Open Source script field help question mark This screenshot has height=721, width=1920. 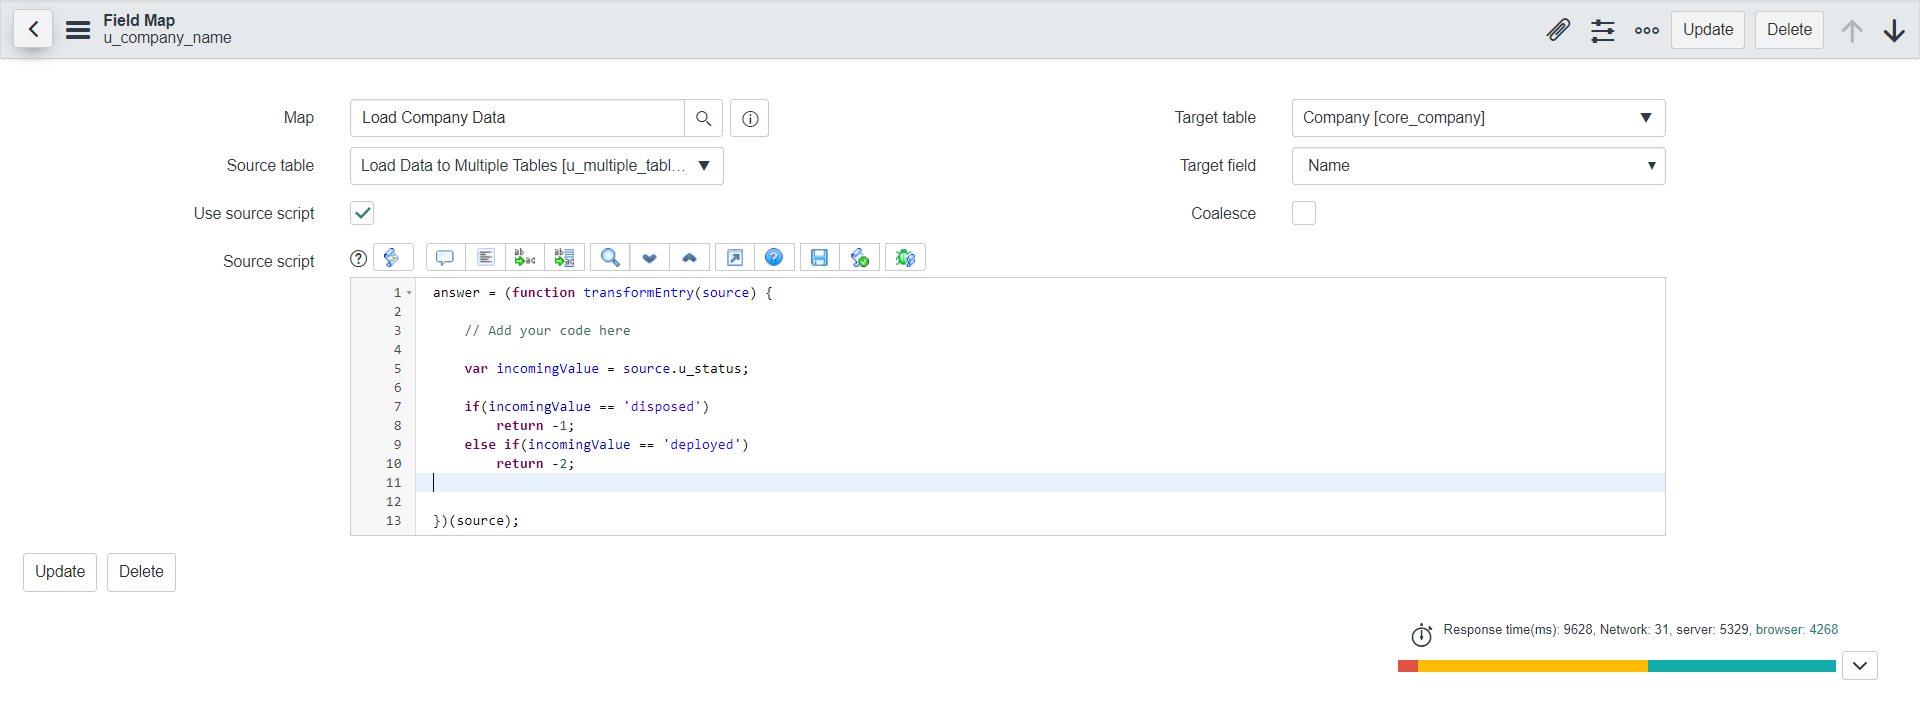[x=358, y=258]
